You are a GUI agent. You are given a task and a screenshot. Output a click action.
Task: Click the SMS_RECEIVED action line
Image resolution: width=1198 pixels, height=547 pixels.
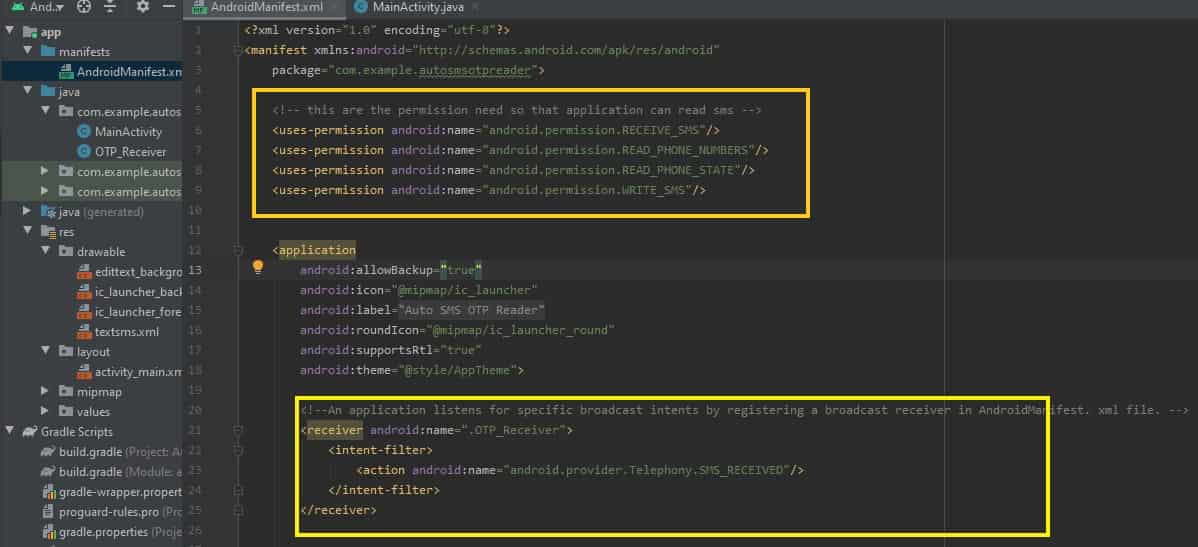(x=580, y=471)
